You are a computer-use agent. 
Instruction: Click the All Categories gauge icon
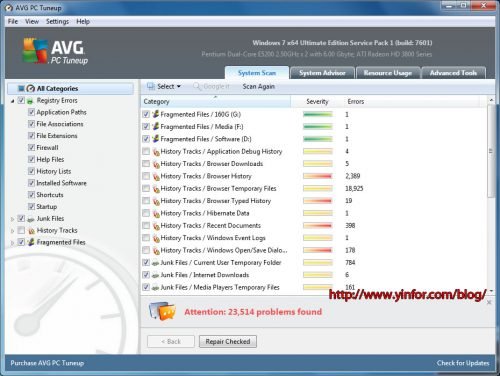(x=31, y=89)
